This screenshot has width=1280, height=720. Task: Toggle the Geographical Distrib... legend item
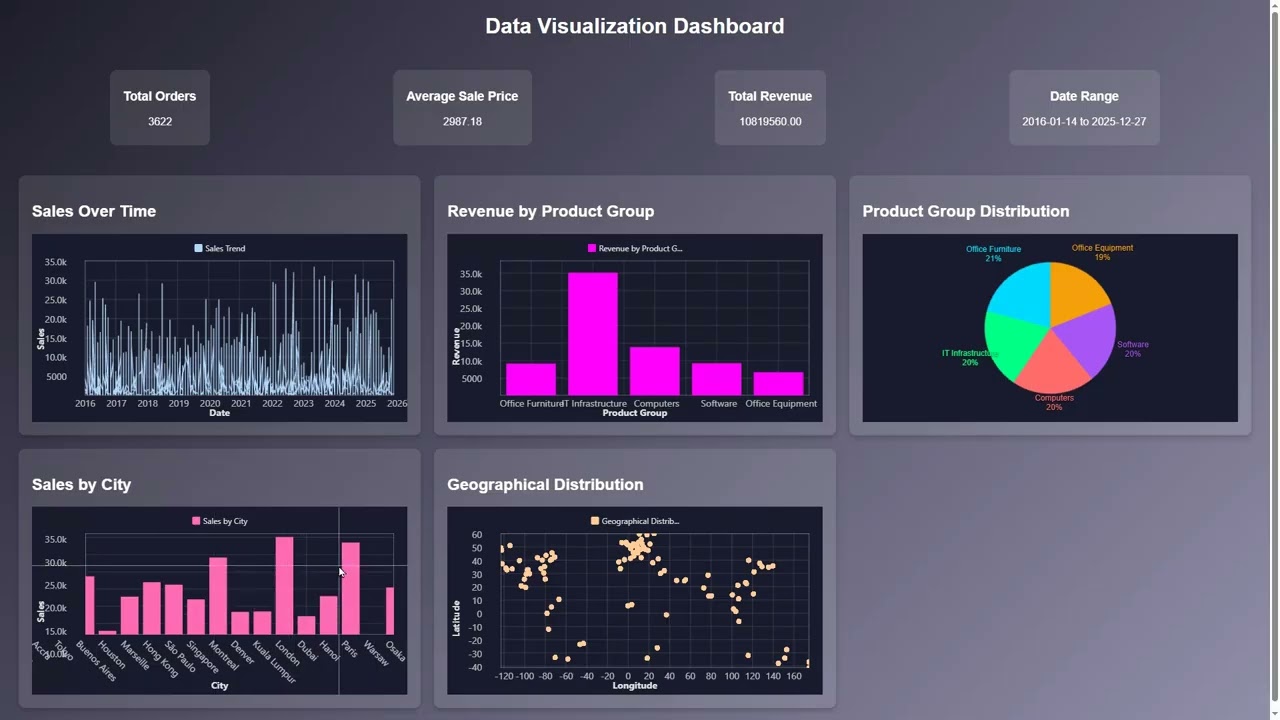click(x=635, y=521)
